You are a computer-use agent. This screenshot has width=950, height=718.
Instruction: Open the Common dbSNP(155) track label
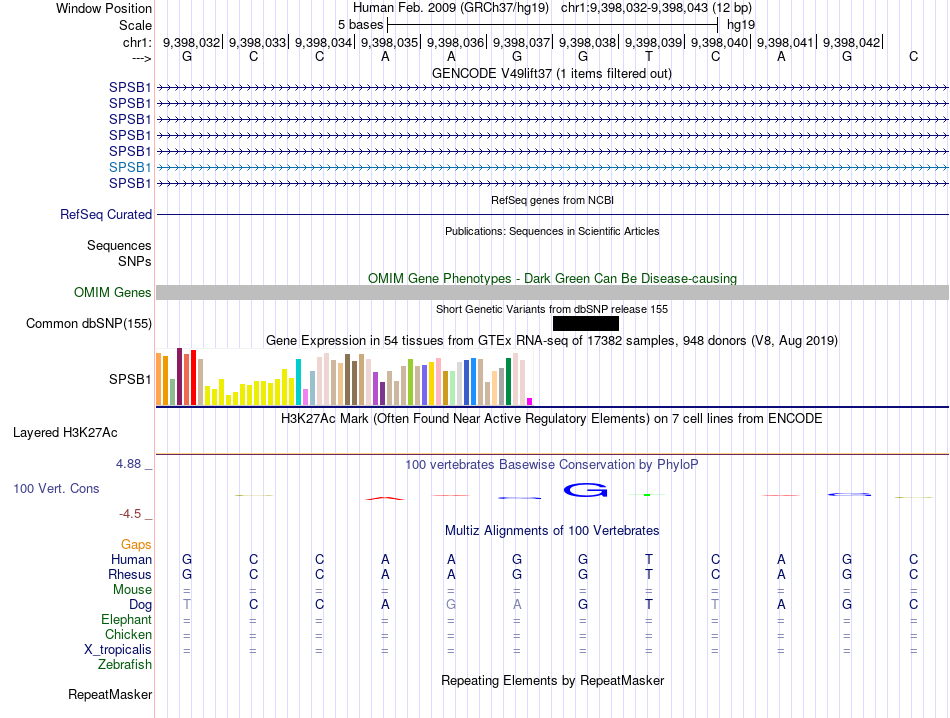89,324
